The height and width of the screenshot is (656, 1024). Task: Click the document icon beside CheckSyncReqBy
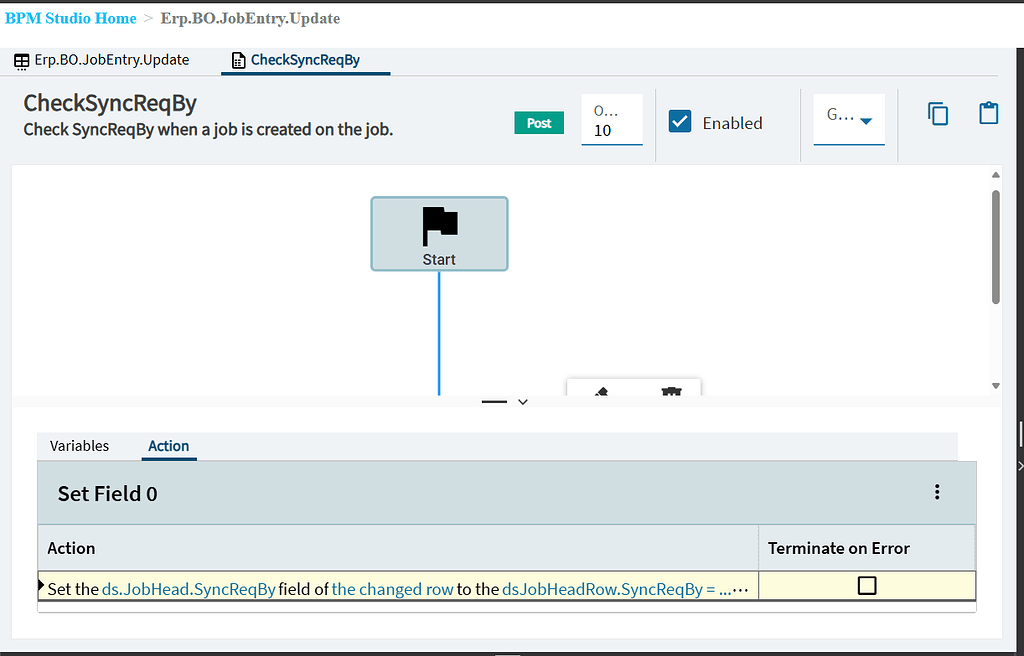pyautogui.click(x=238, y=60)
